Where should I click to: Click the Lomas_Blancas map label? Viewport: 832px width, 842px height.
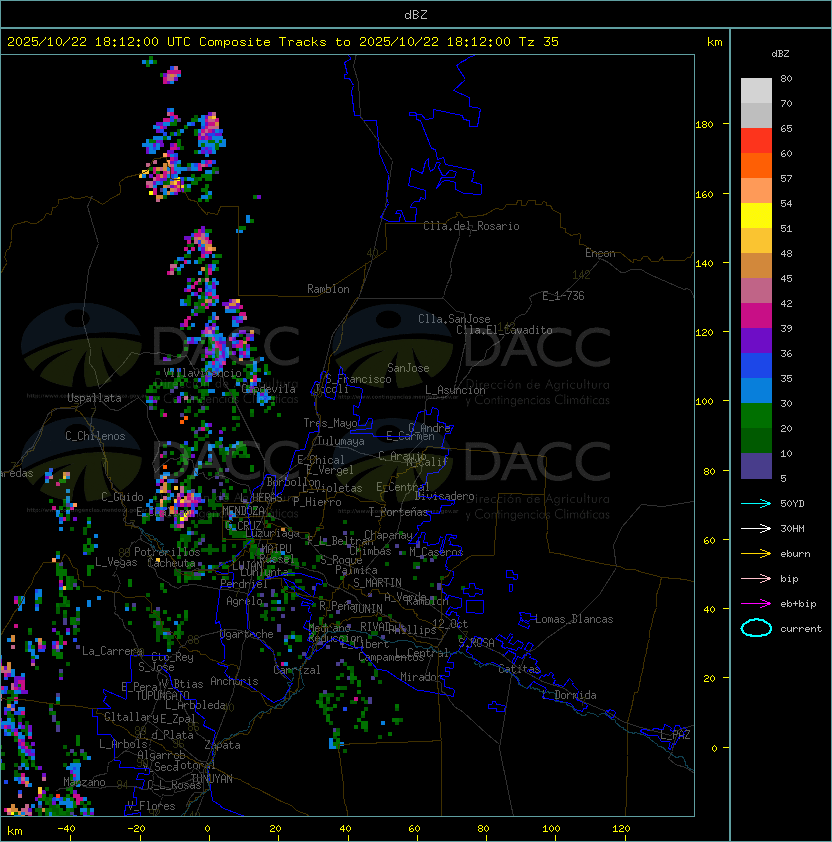574,619
